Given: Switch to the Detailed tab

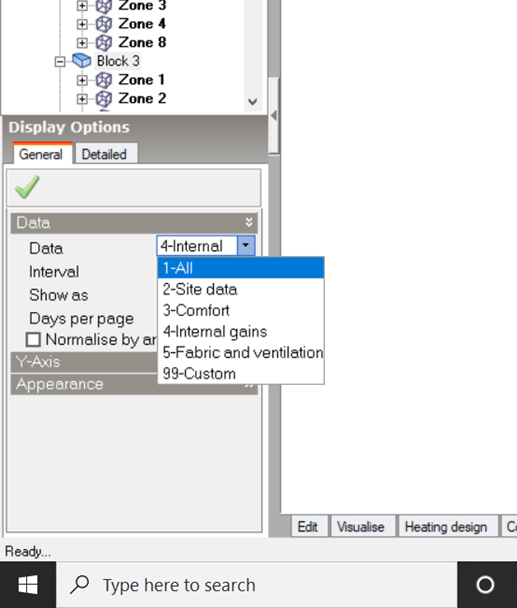Looking at the screenshot, I should 105,154.
